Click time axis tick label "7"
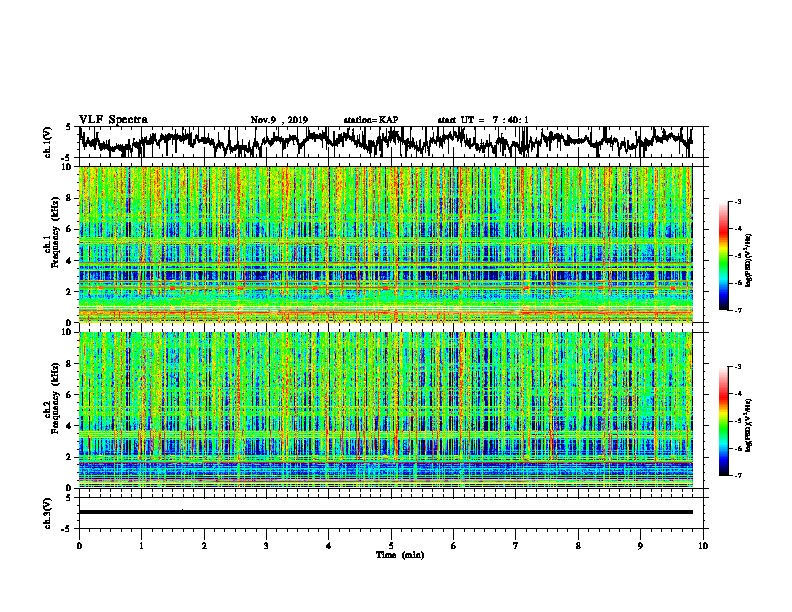The height and width of the screenshot is (612, 792). [x=516, y=546]
